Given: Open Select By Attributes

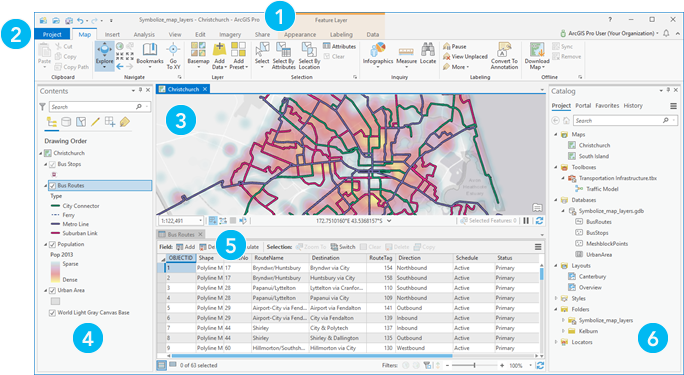Looking at the screenshot, I should tap(284, 56).
